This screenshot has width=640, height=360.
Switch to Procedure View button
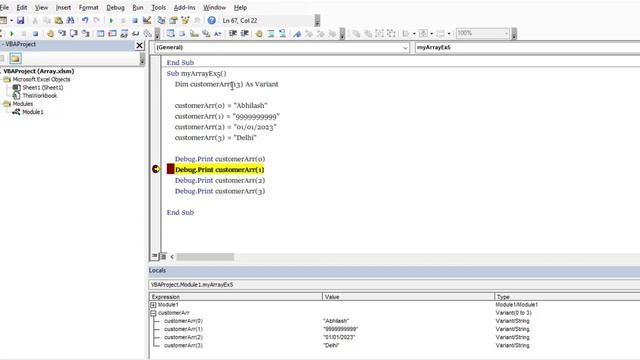pos(154,256)
